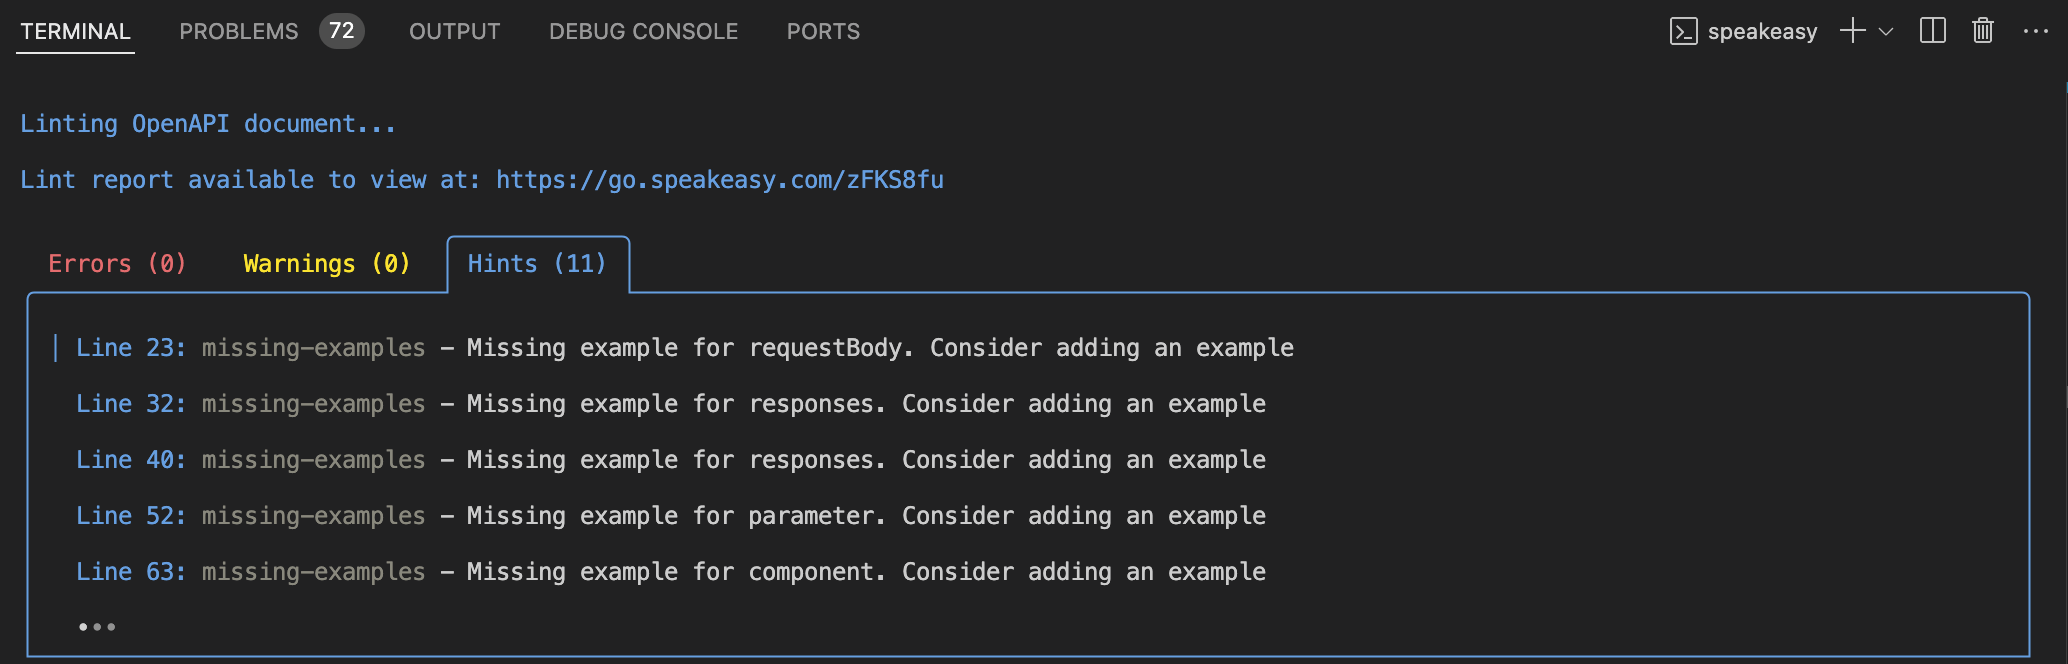Kill terminal with the trash icon
The image size is (2068, 664).
tap(1983, 31)
